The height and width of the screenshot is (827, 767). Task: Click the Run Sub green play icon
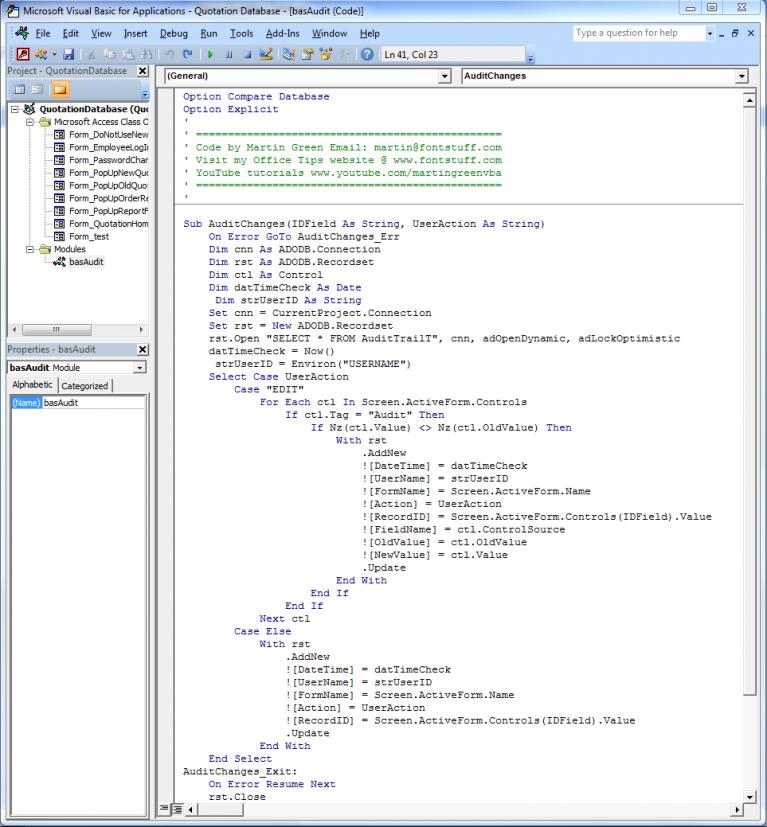click(x=211, y=54)
